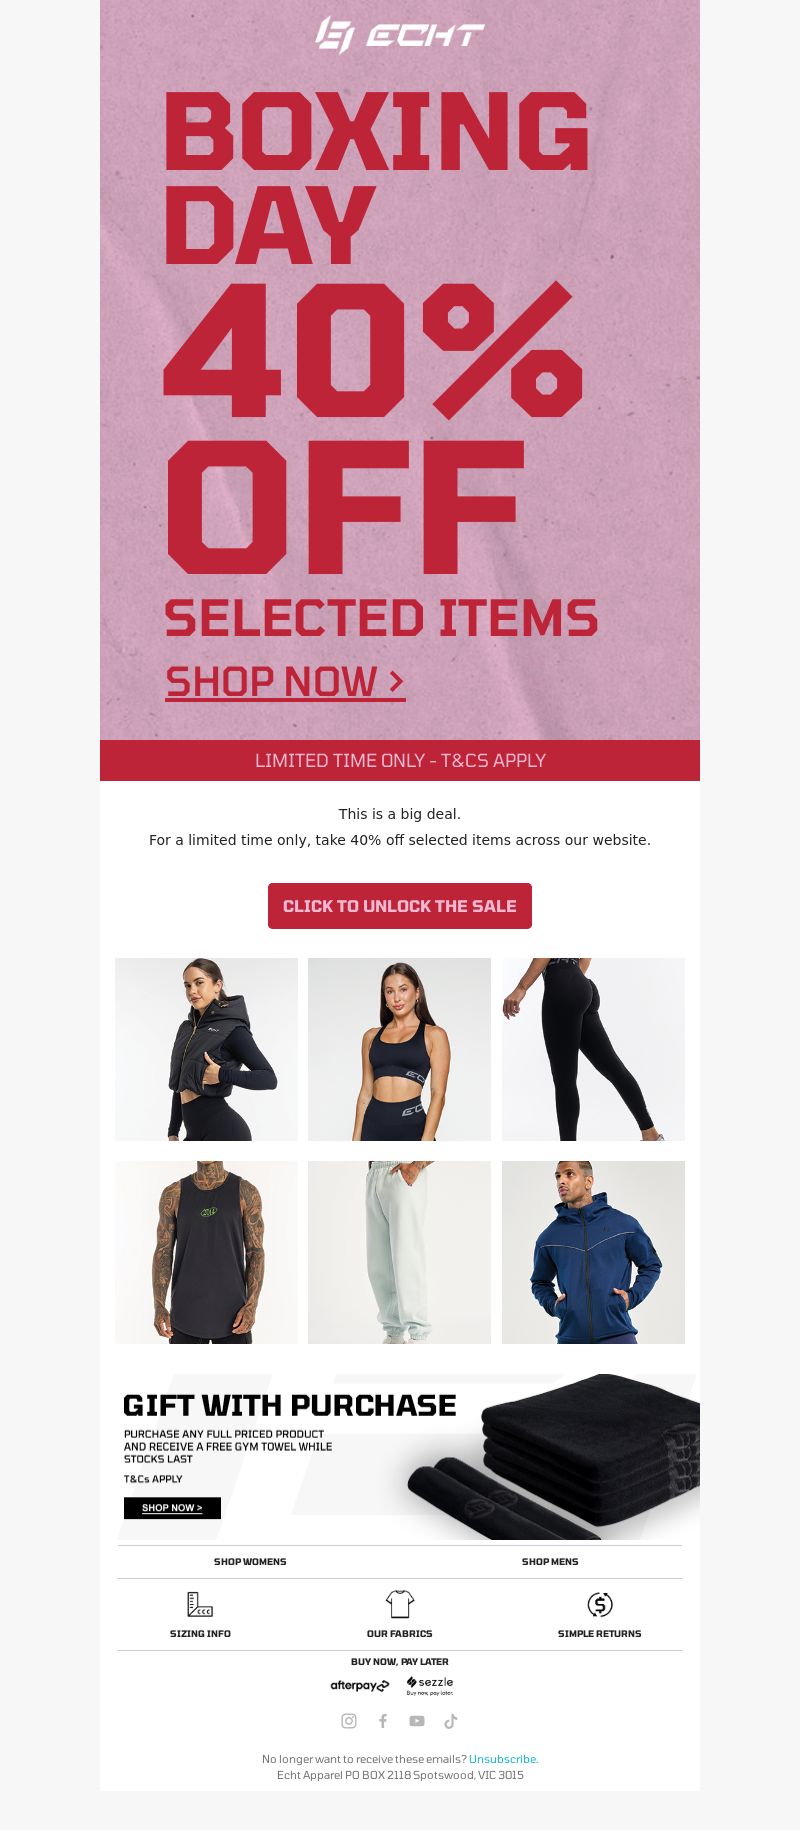Open the black hooded vest product image
The height and width of the screenshot is (1830, 800).
pyautogui.click(x=206, y=1049)
